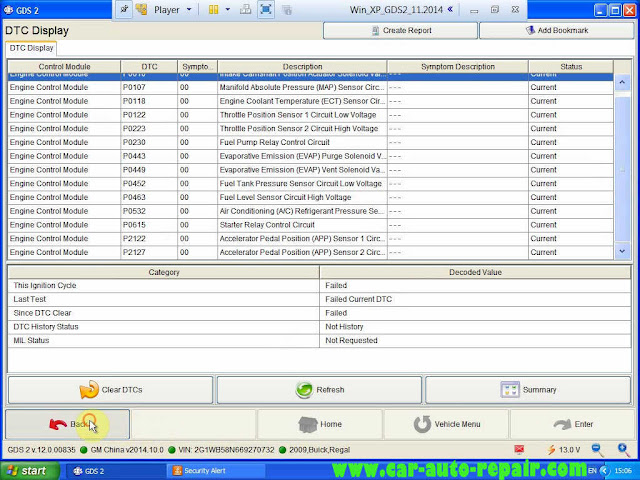Select DTC code P0223
This screenshot has height=480, width=640.
coord(134,129)
